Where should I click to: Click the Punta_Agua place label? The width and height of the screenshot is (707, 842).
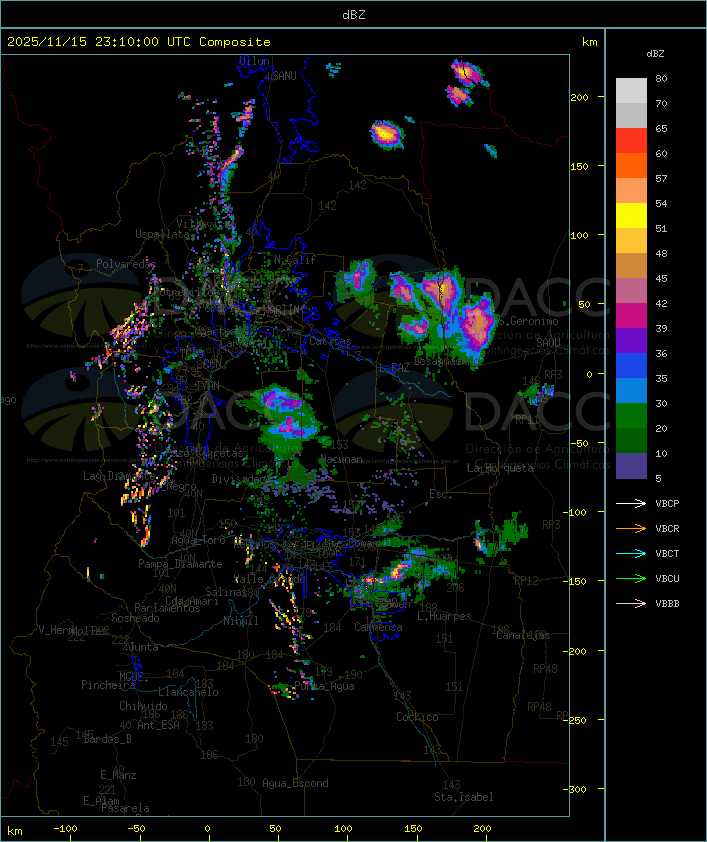(324, 686)
